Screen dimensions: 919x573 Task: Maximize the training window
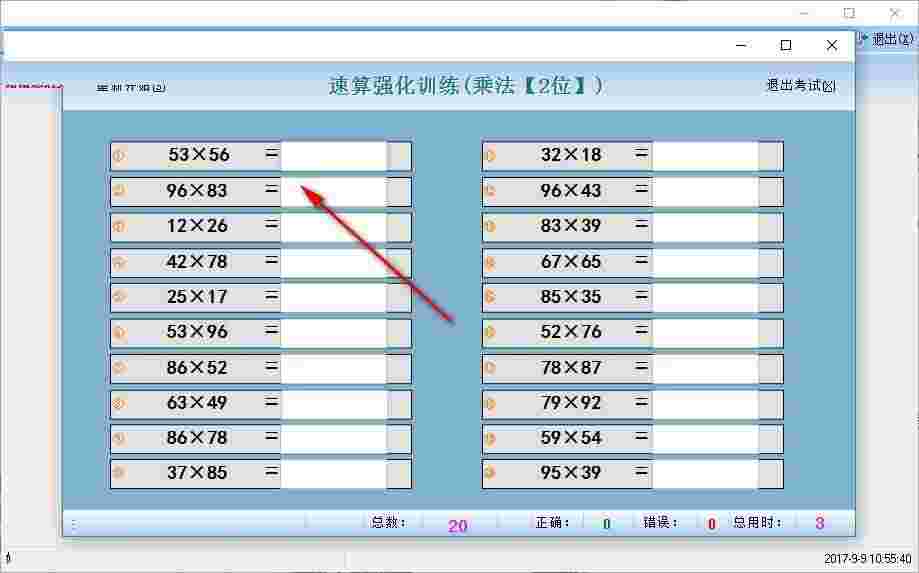786,45
